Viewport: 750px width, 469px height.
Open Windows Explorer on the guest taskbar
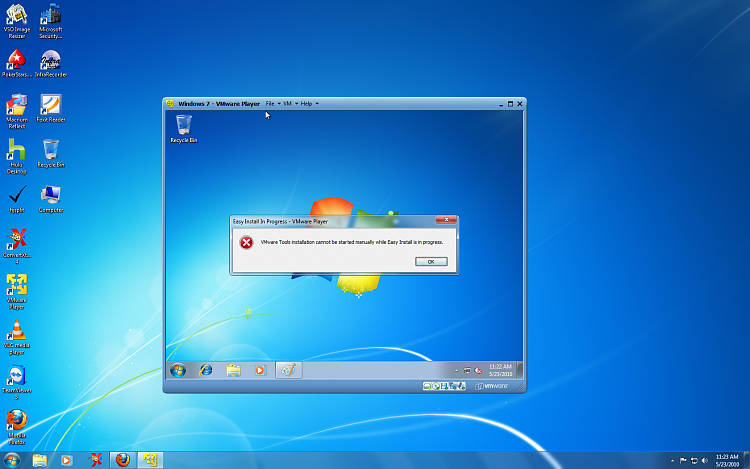click(x=233, y=370)
